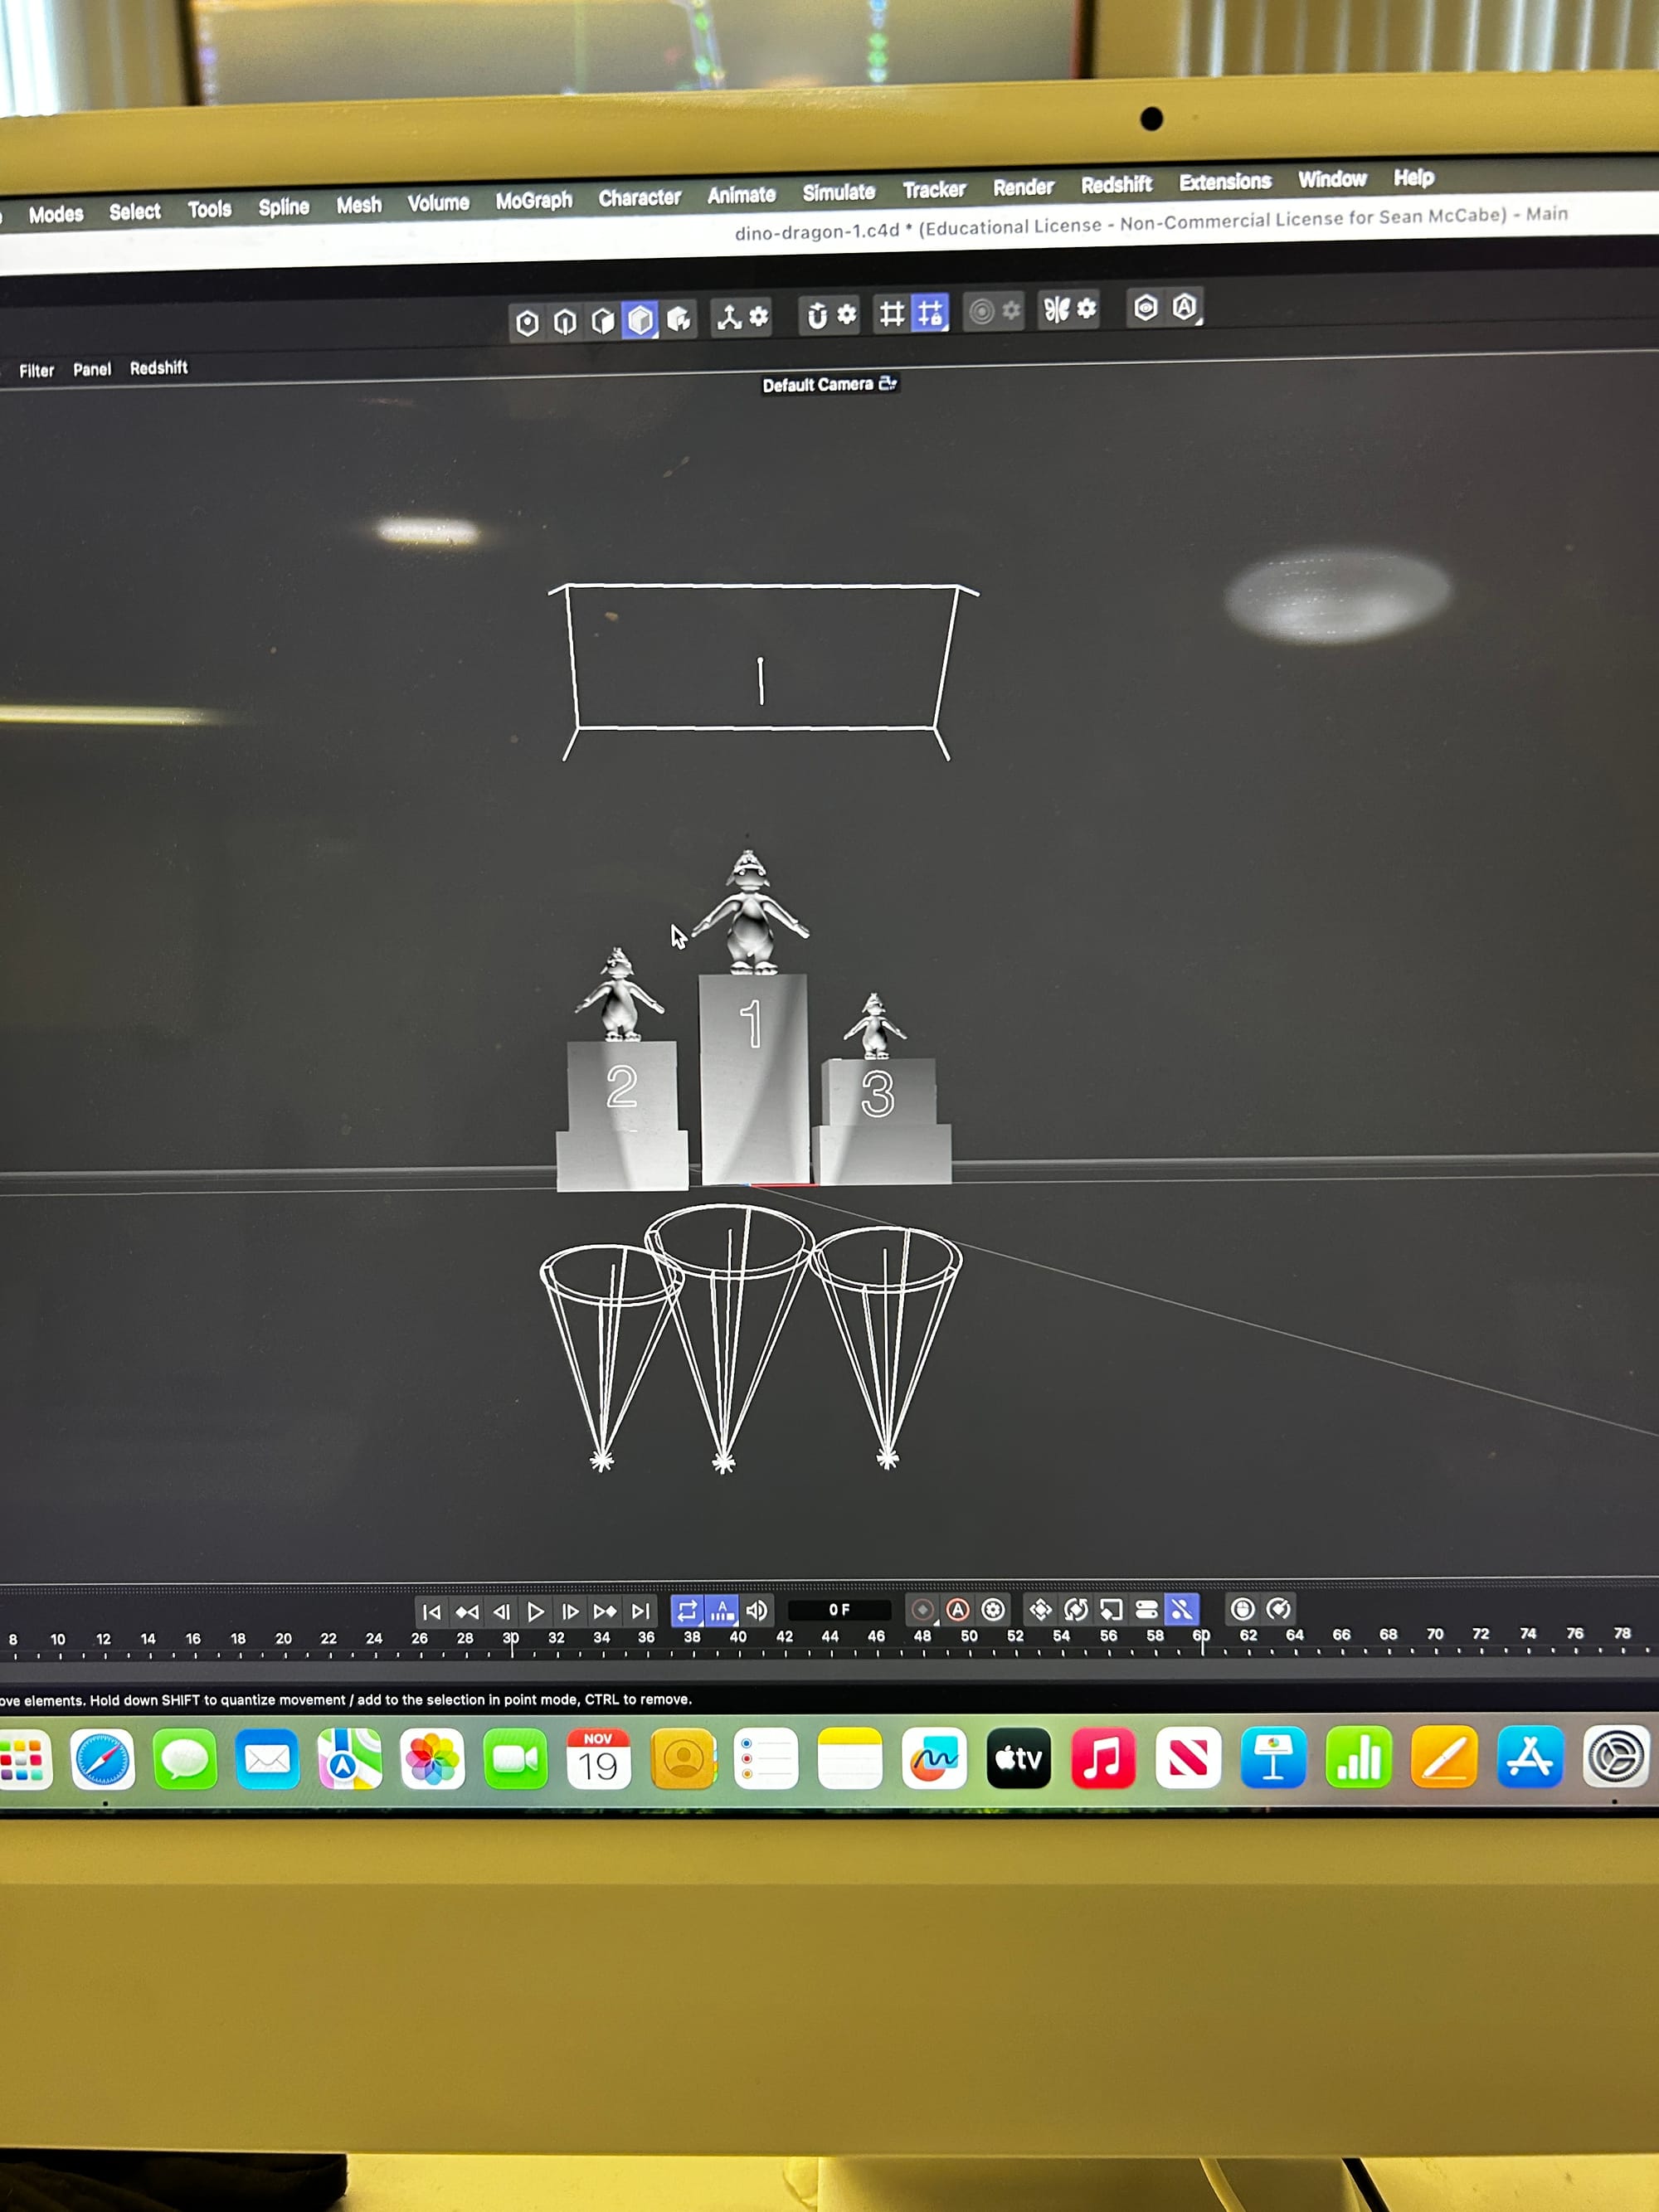Click the Autokeying icon in timeline
1659x2212 pixels.
[957, 1609]
